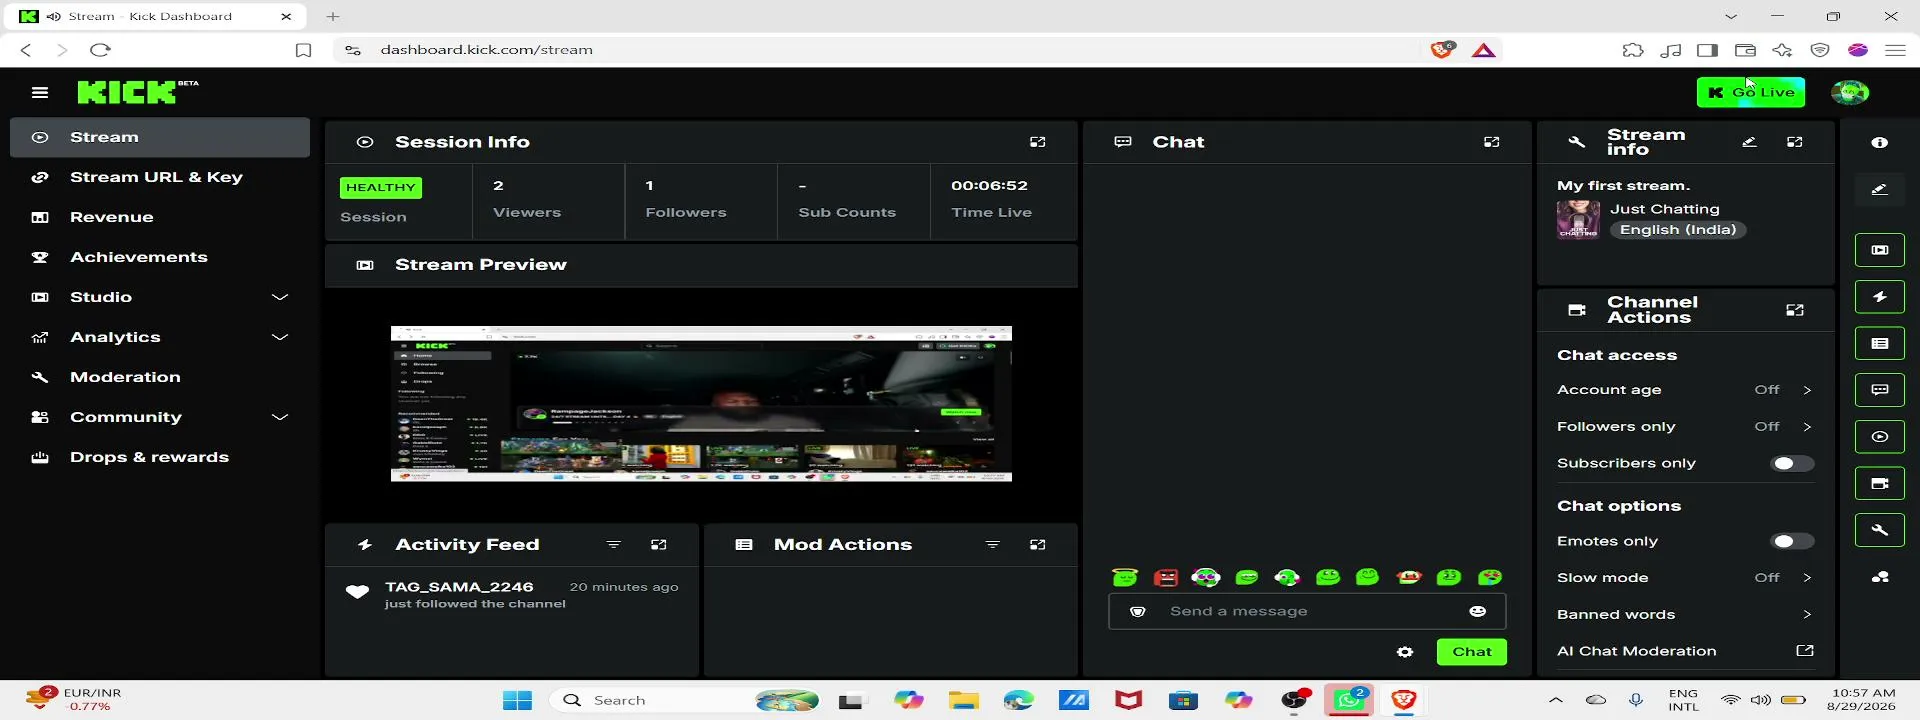
Task: Open Followers only chat access options
Action: click(x=1685, y=427)
